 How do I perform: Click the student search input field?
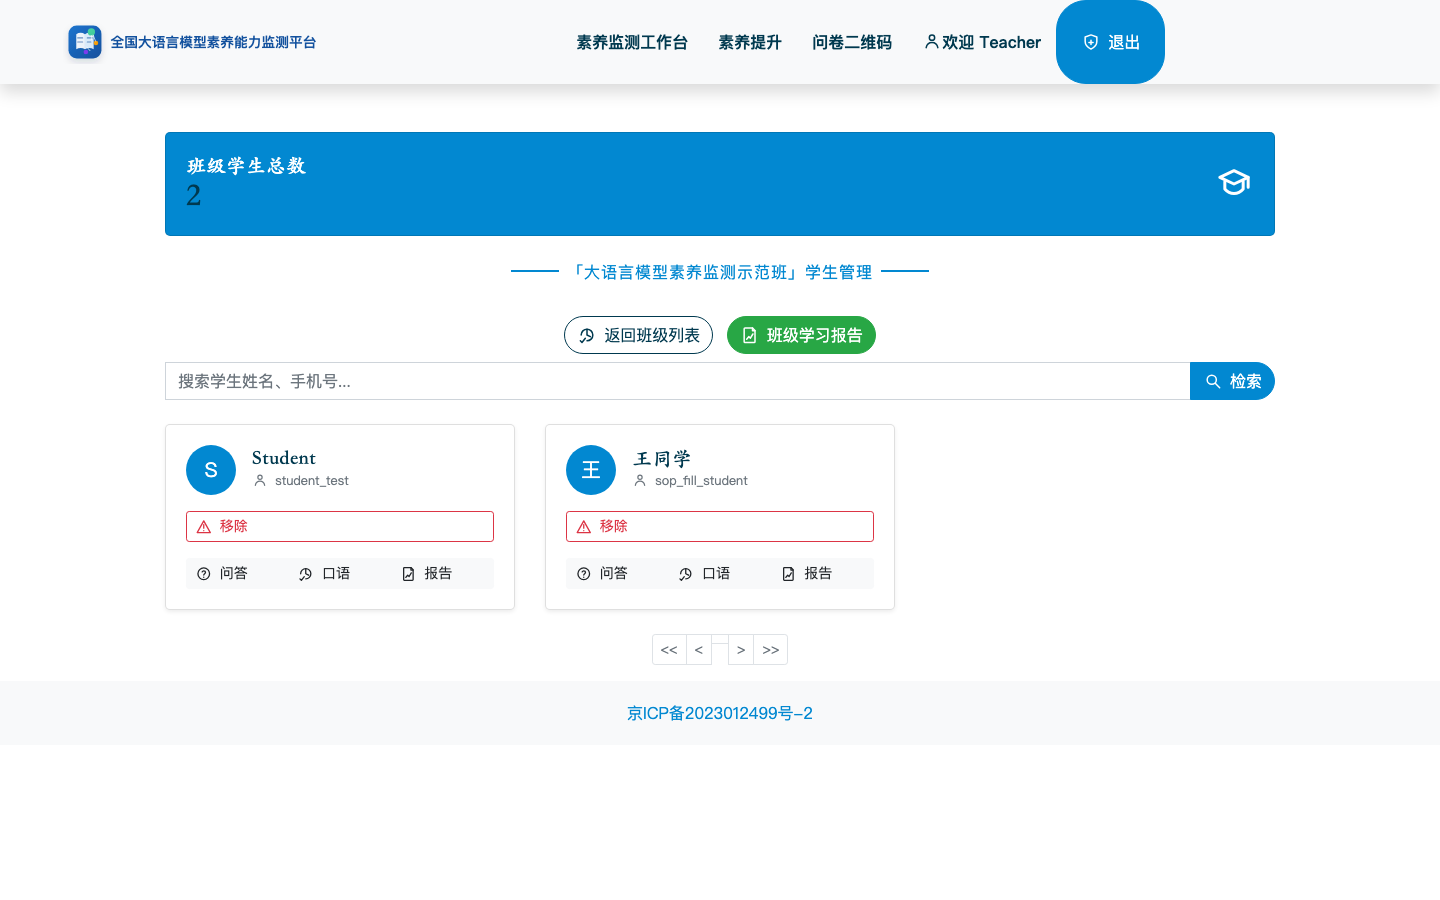(x=678, y=381)
